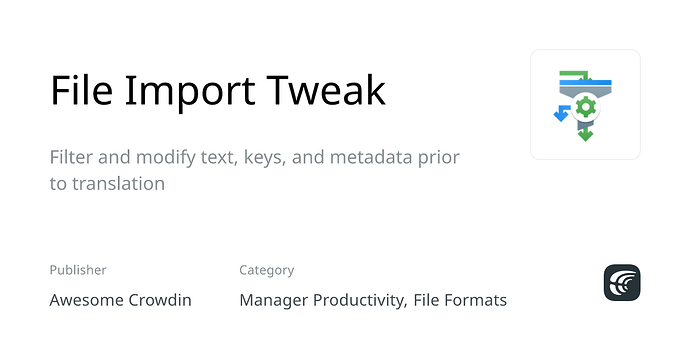Click the word 'Import' in the title
690x362 pixels.
(190, 91)
